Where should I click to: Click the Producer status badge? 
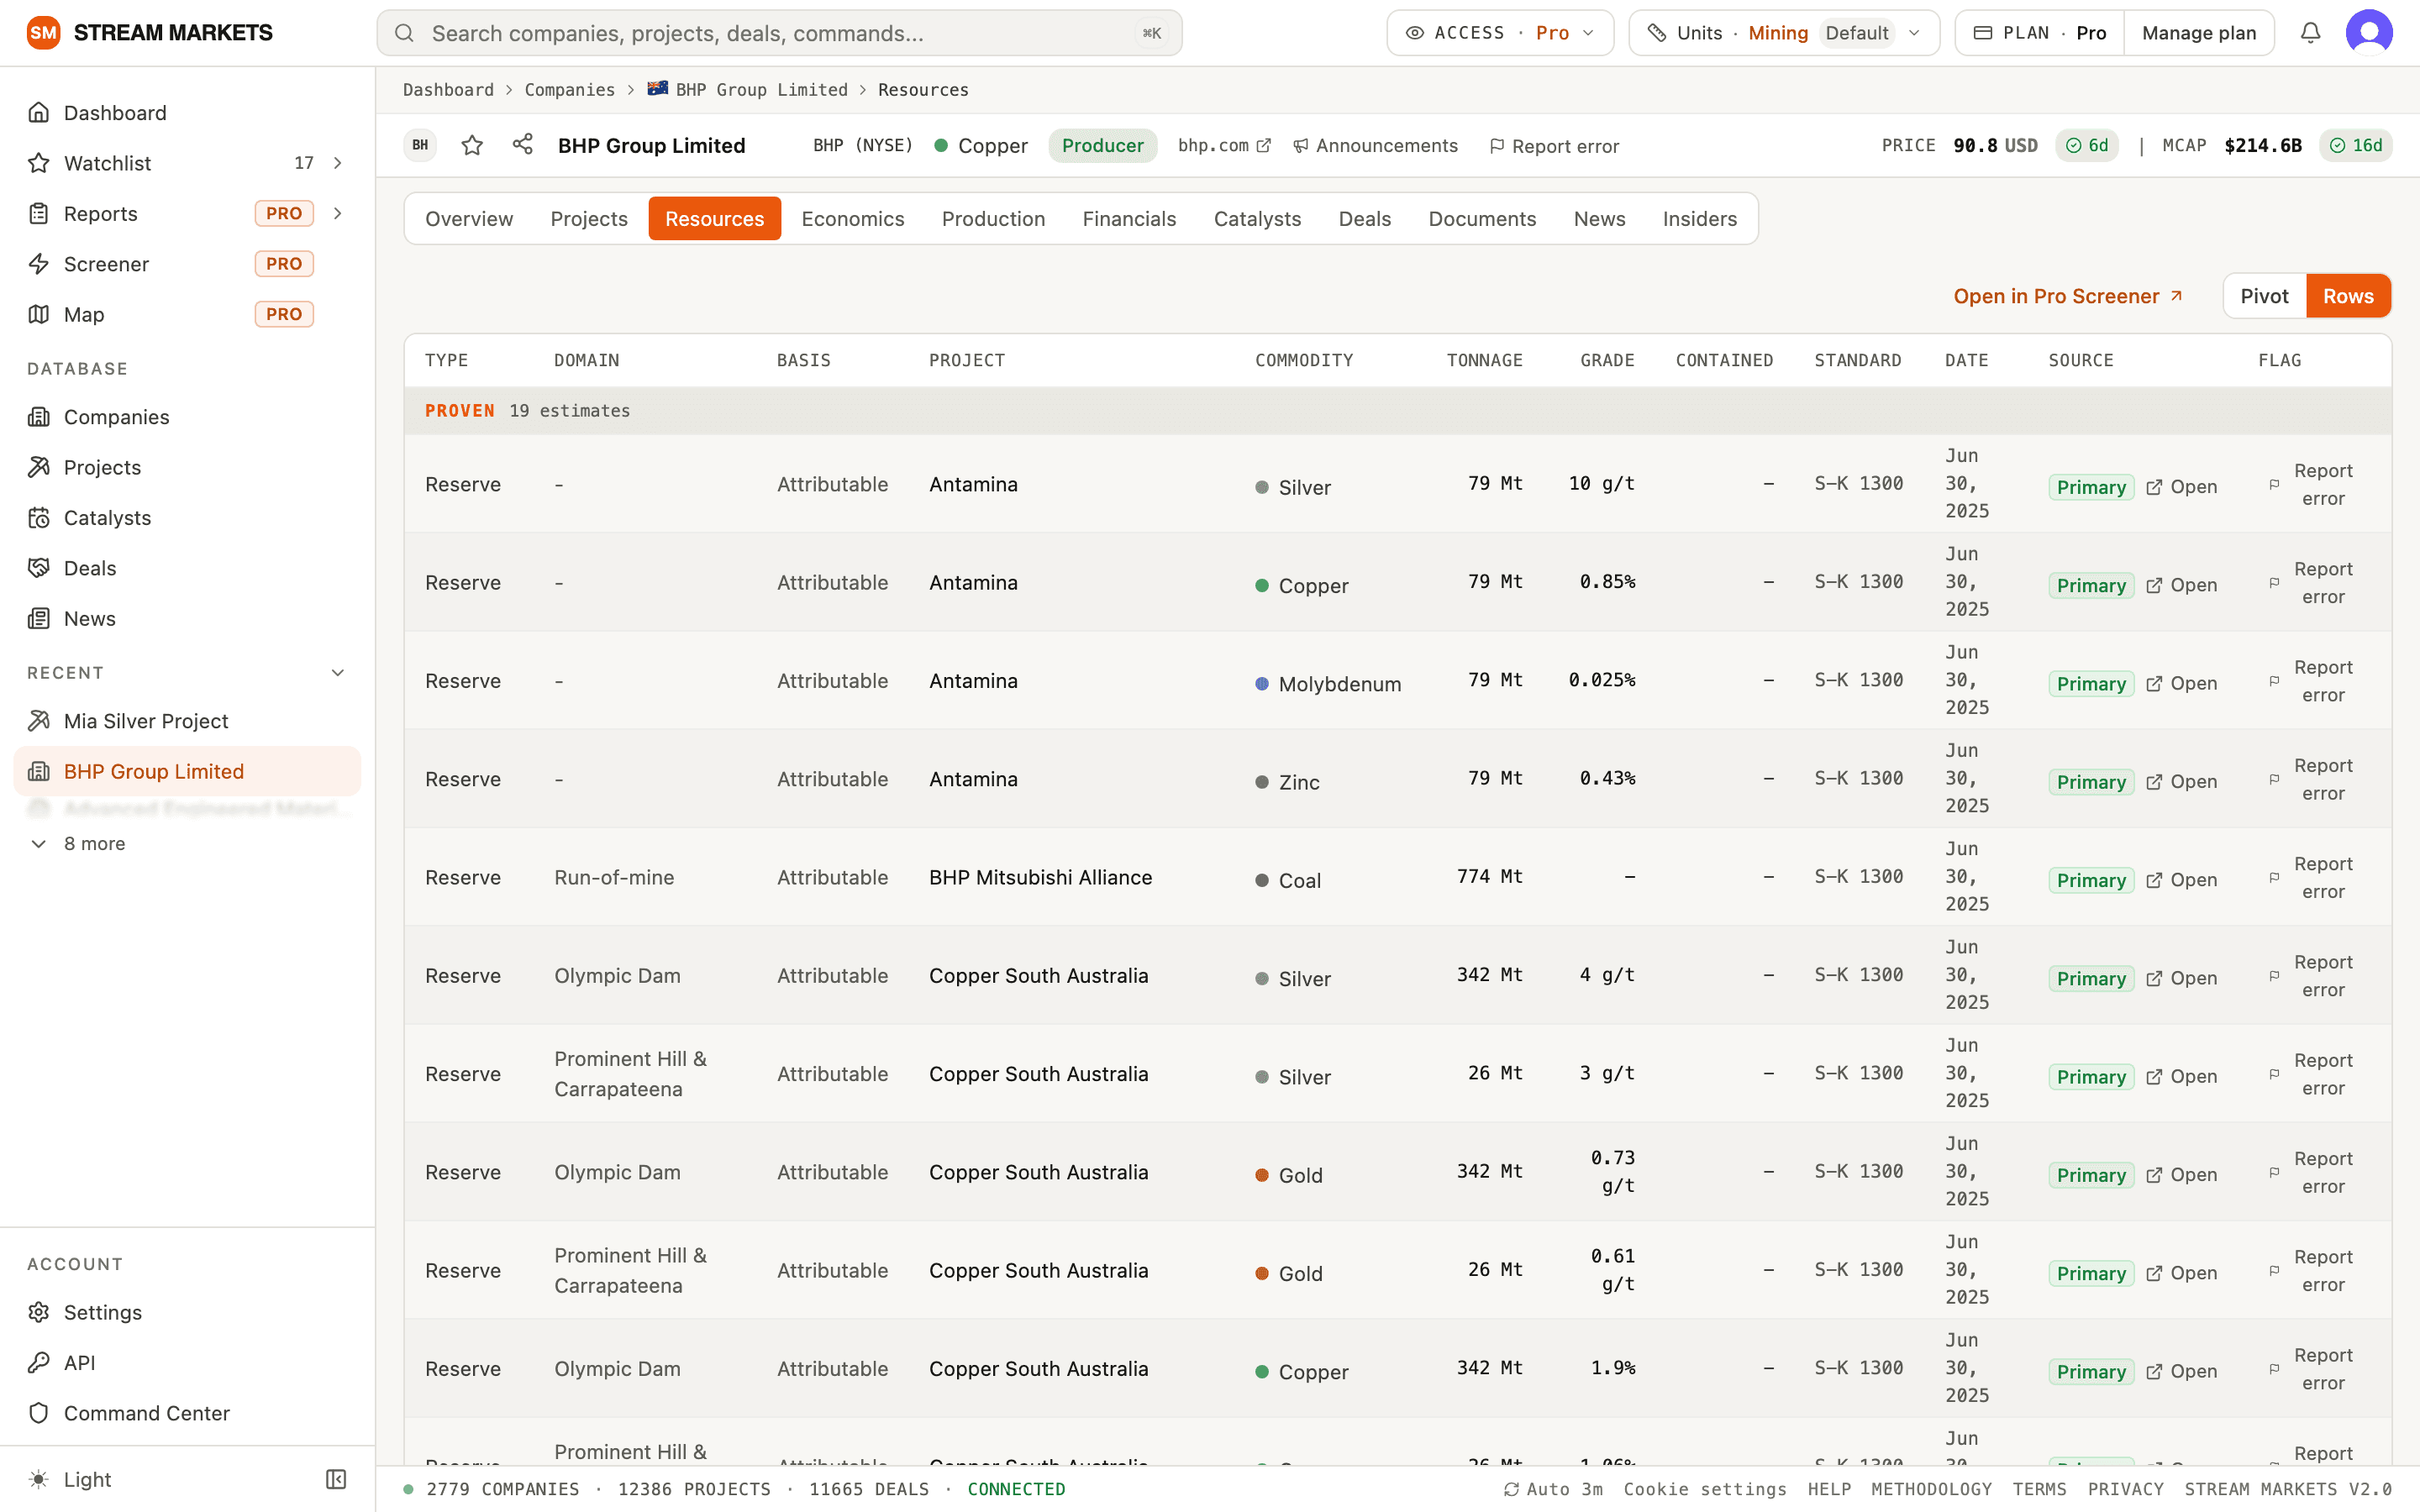pyautogui.click(x=1102, y=146)
